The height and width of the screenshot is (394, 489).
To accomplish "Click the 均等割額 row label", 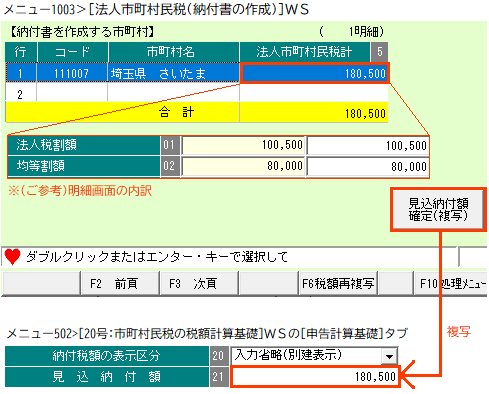I will pos(84,166).
